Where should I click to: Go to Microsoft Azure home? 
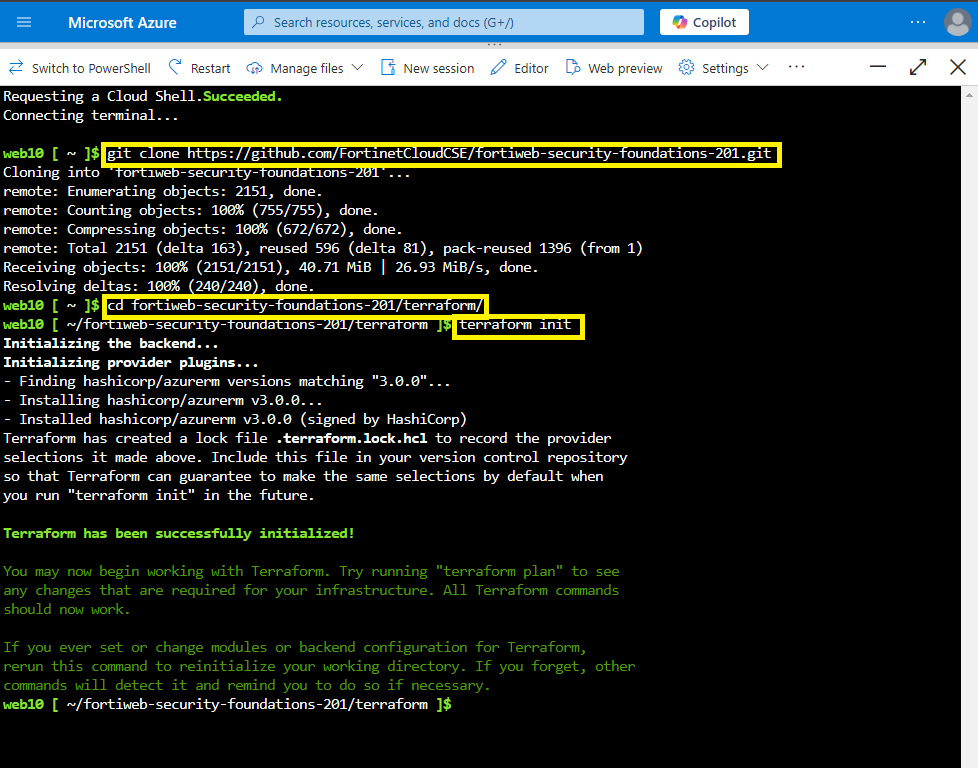(122, 22)
